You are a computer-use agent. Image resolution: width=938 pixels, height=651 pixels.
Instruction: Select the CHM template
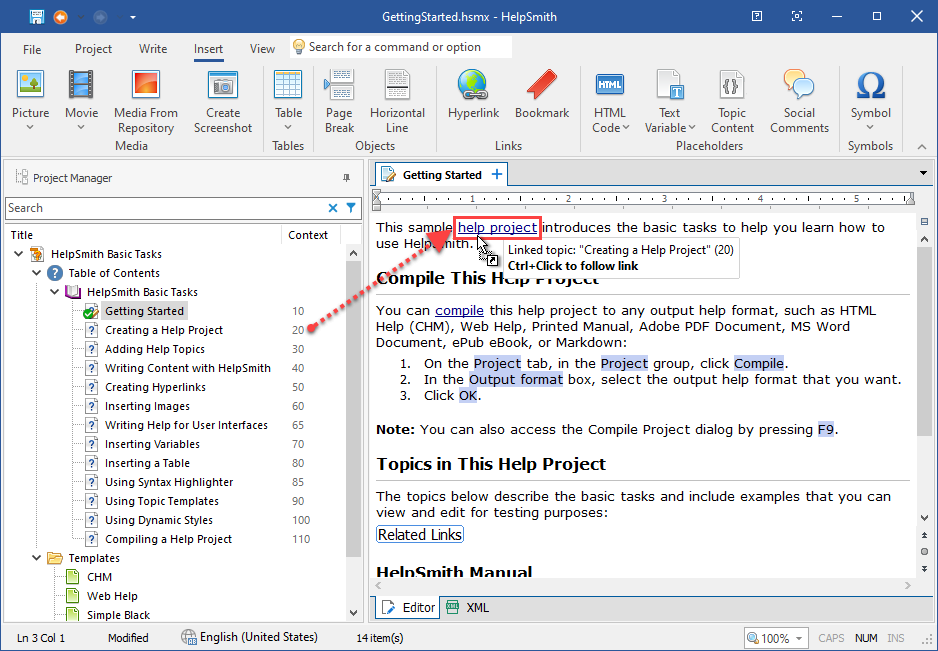[x=99, y=577]
